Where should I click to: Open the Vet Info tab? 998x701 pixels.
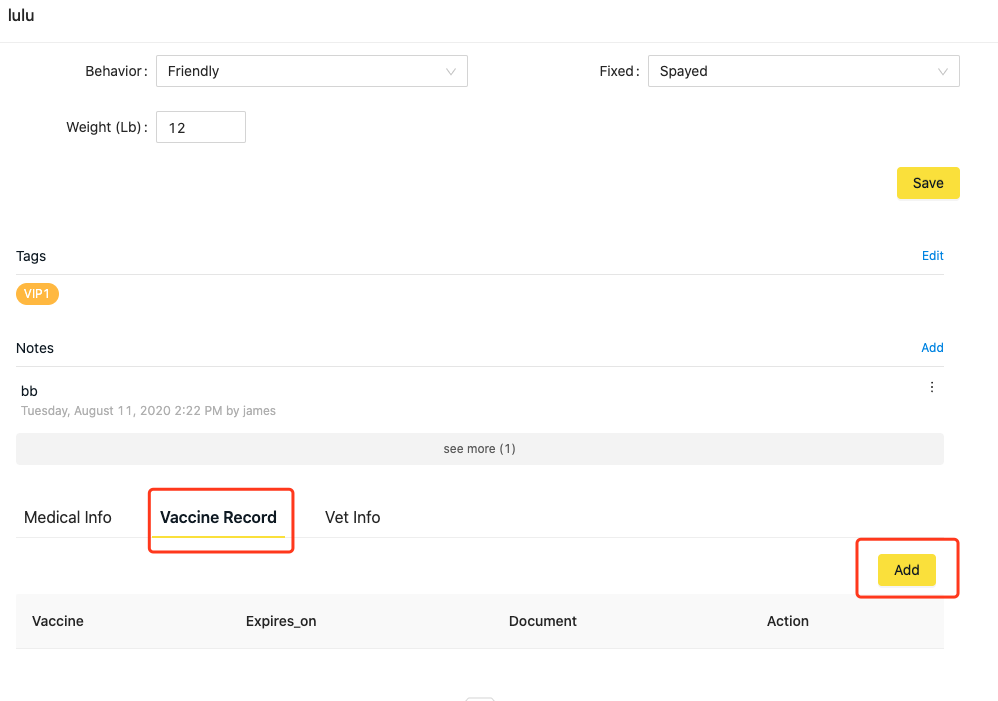353,517
